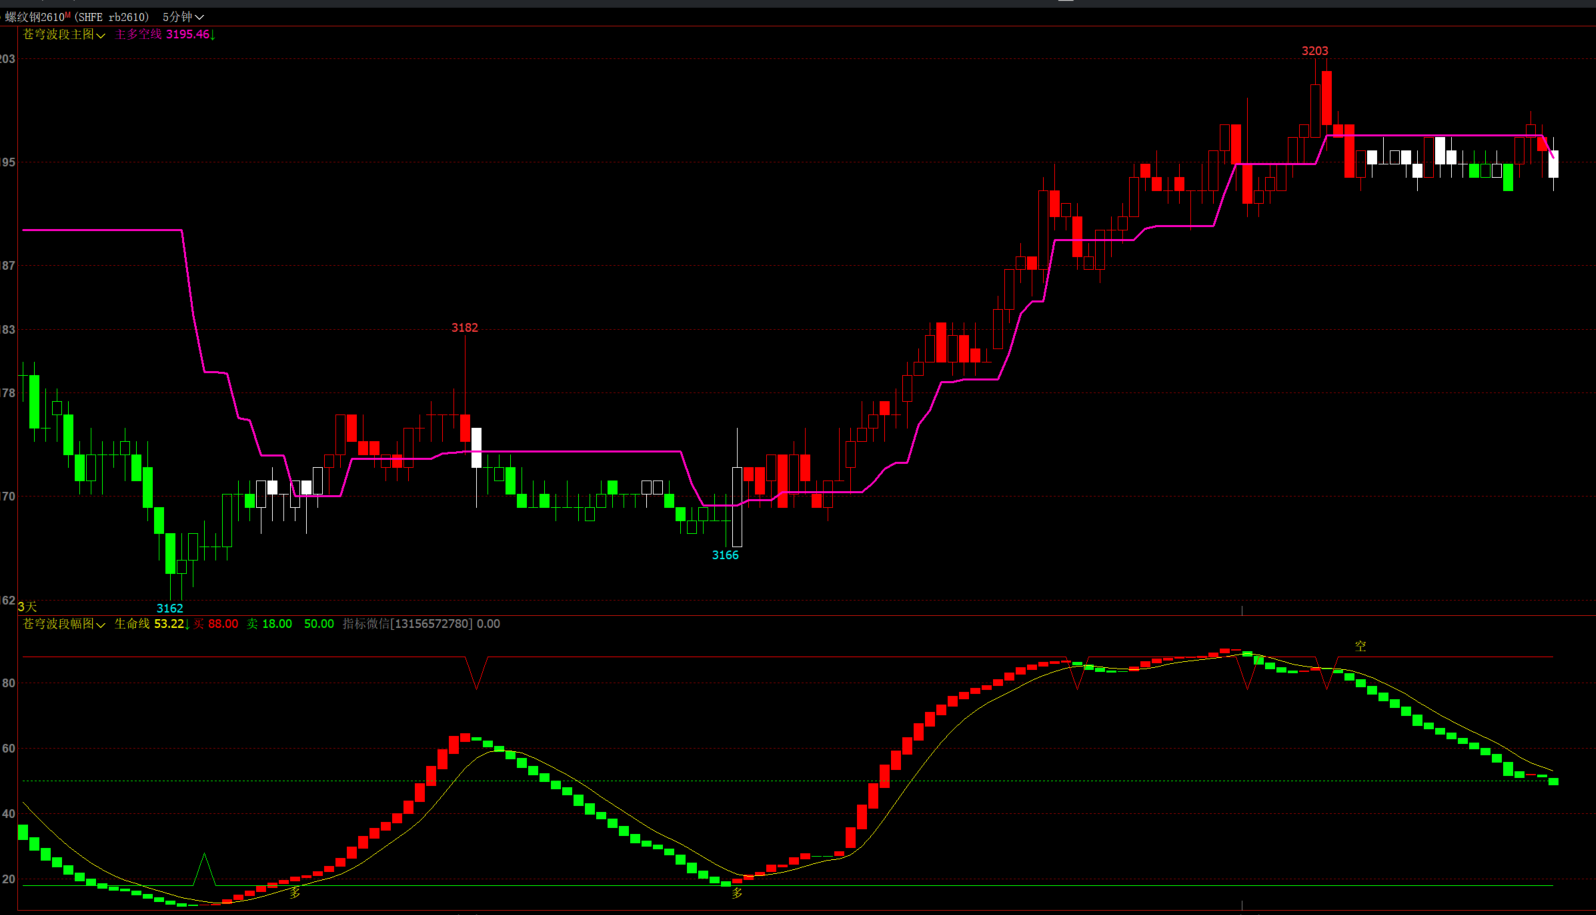Click the first 多 long signal marker
Image resolution: width=1596 pixels, height=915 pixels.
(295, 893)
